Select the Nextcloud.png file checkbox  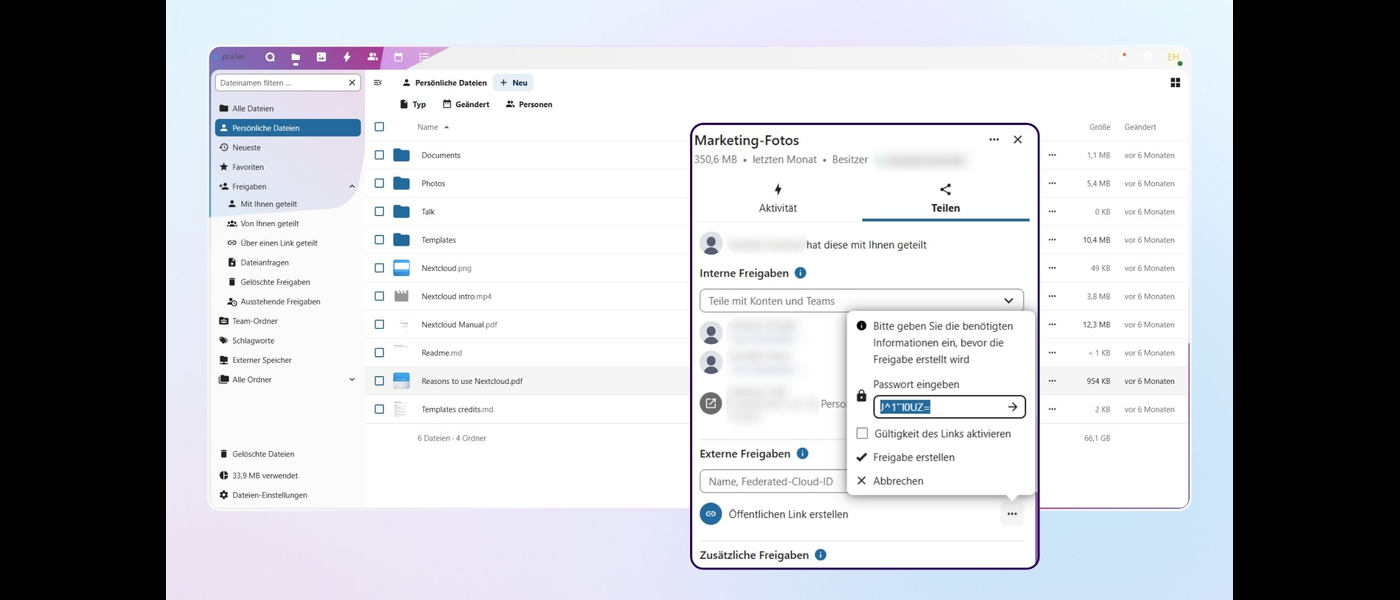pos(380,268)
